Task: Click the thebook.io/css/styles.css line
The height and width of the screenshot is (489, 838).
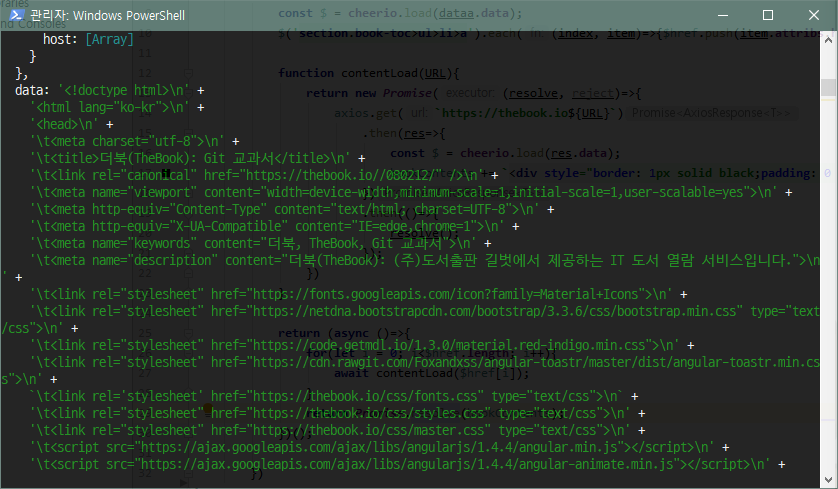Action: coord(337,414)
